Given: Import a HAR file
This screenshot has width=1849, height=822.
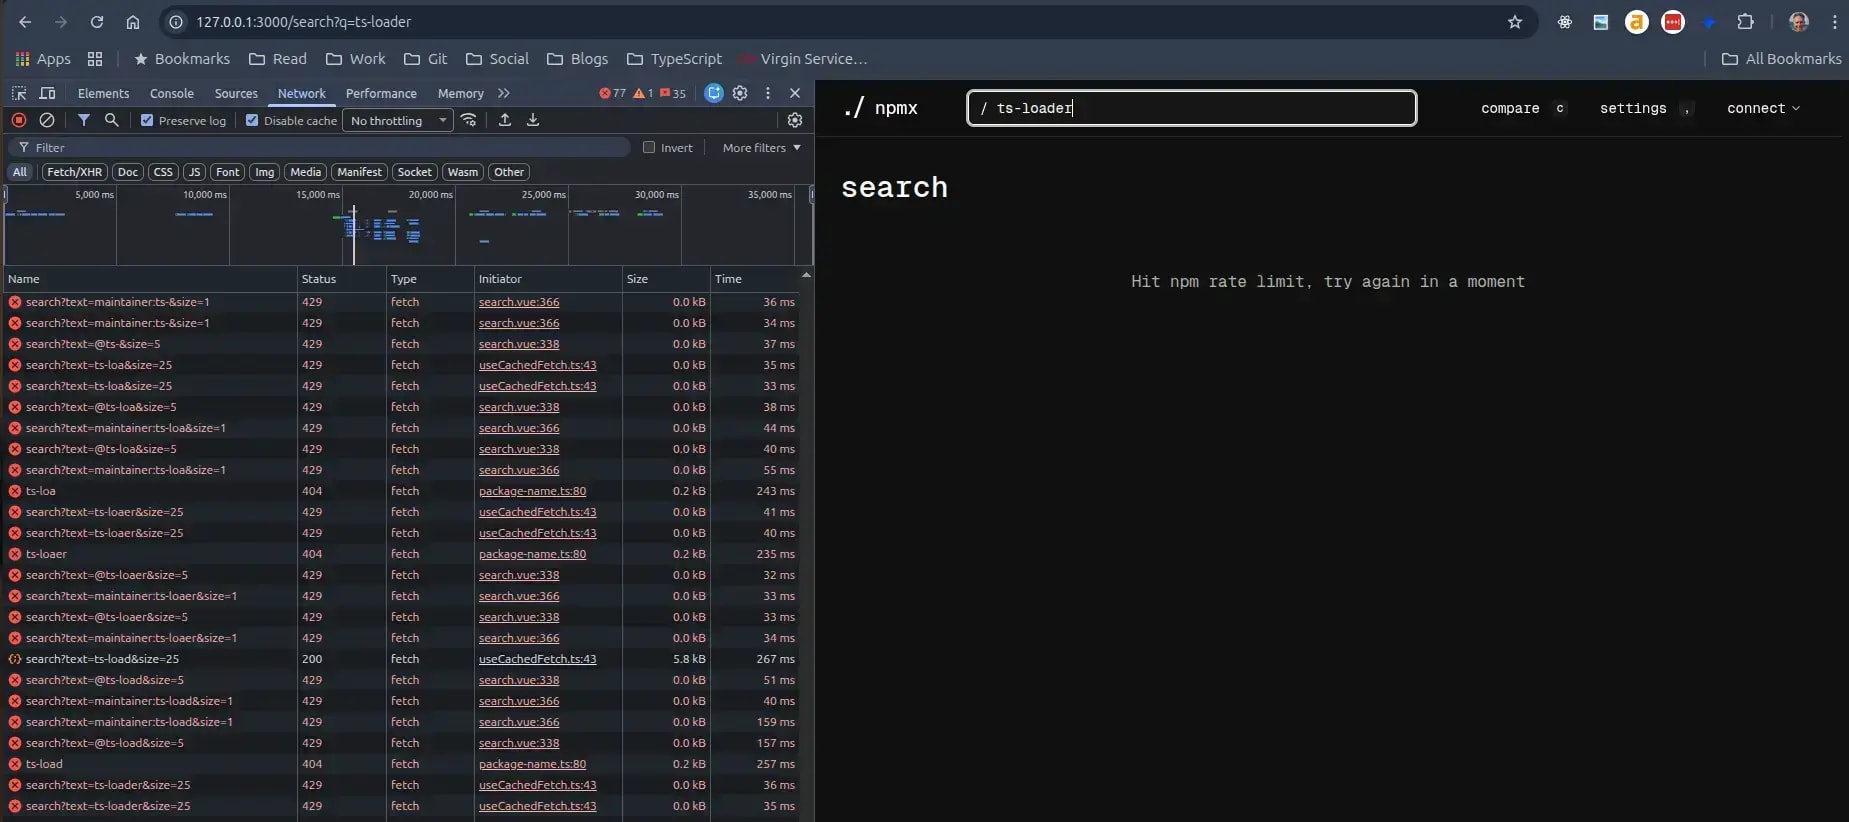Looking at the screenshot, I should [x=505, y=120].
